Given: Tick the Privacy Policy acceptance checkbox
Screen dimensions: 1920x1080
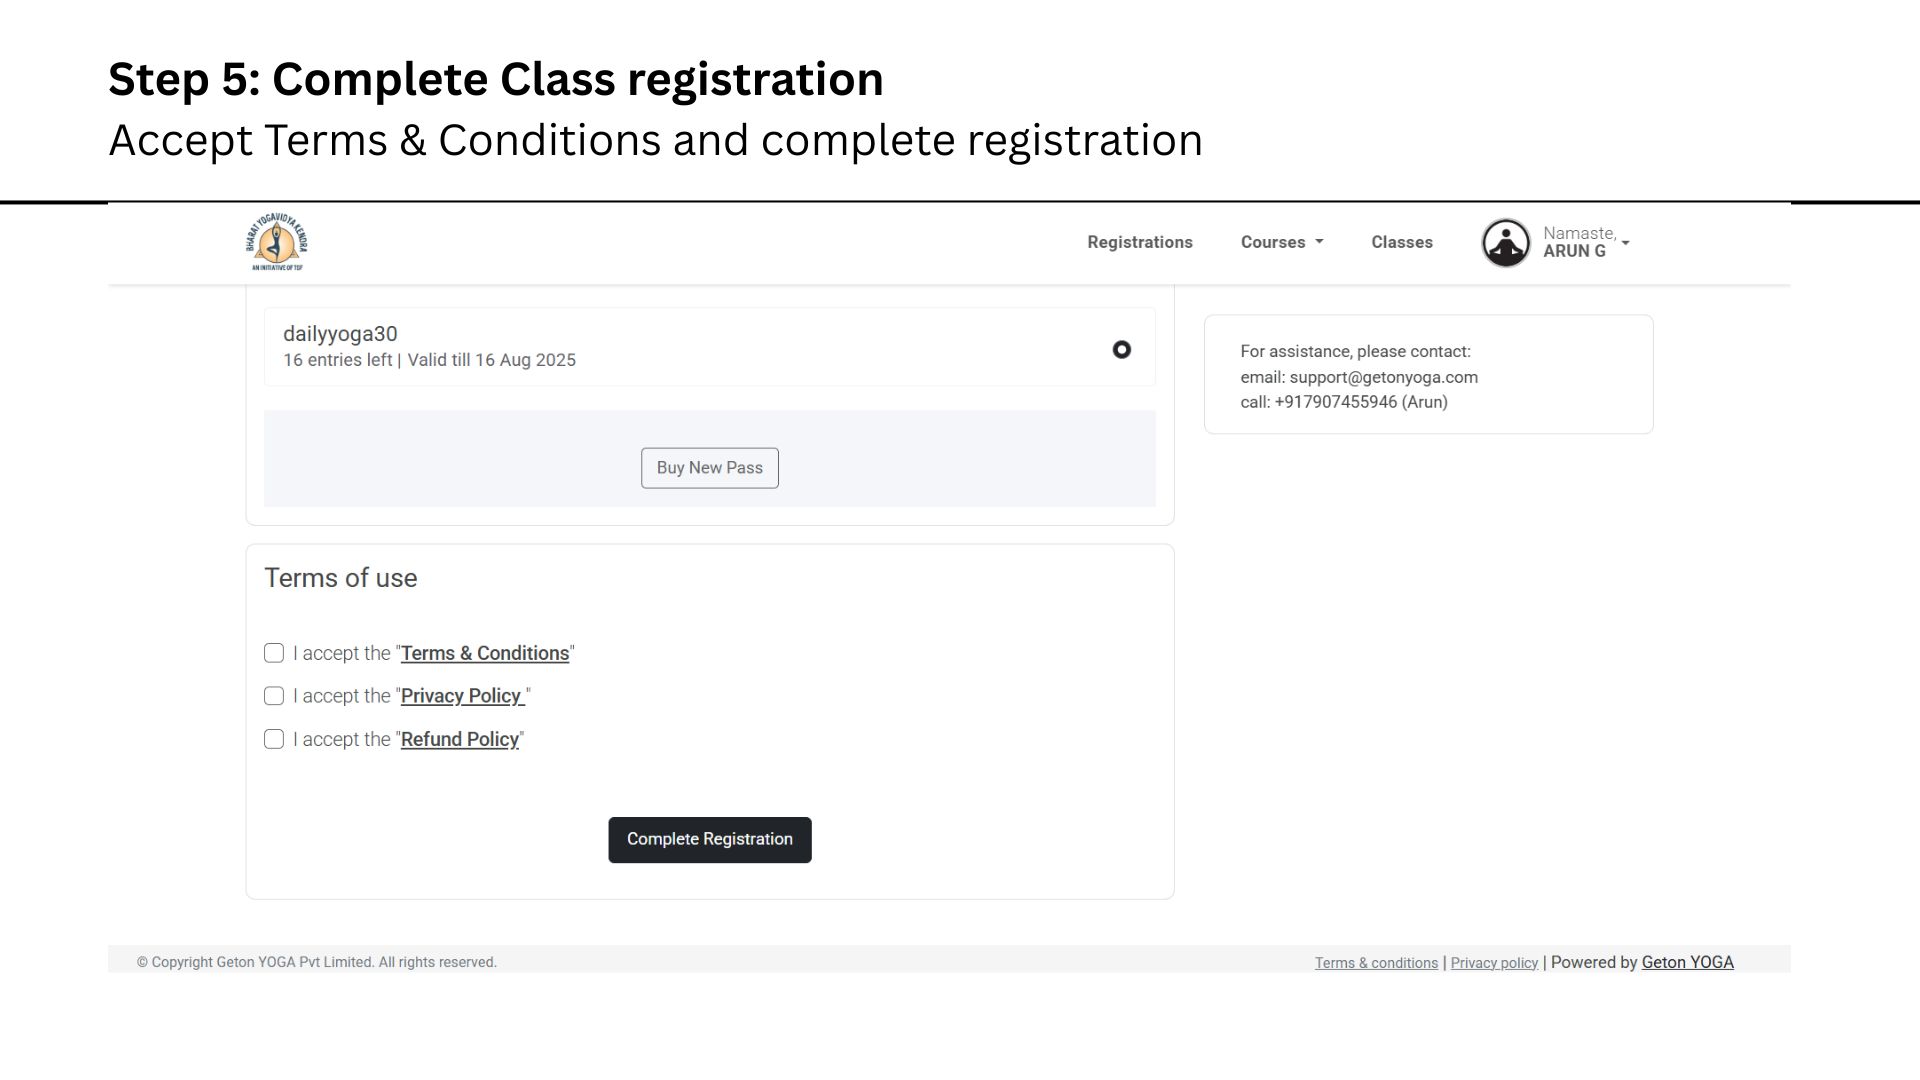Looking at the screenshot, I should click(x=274, y=696).
